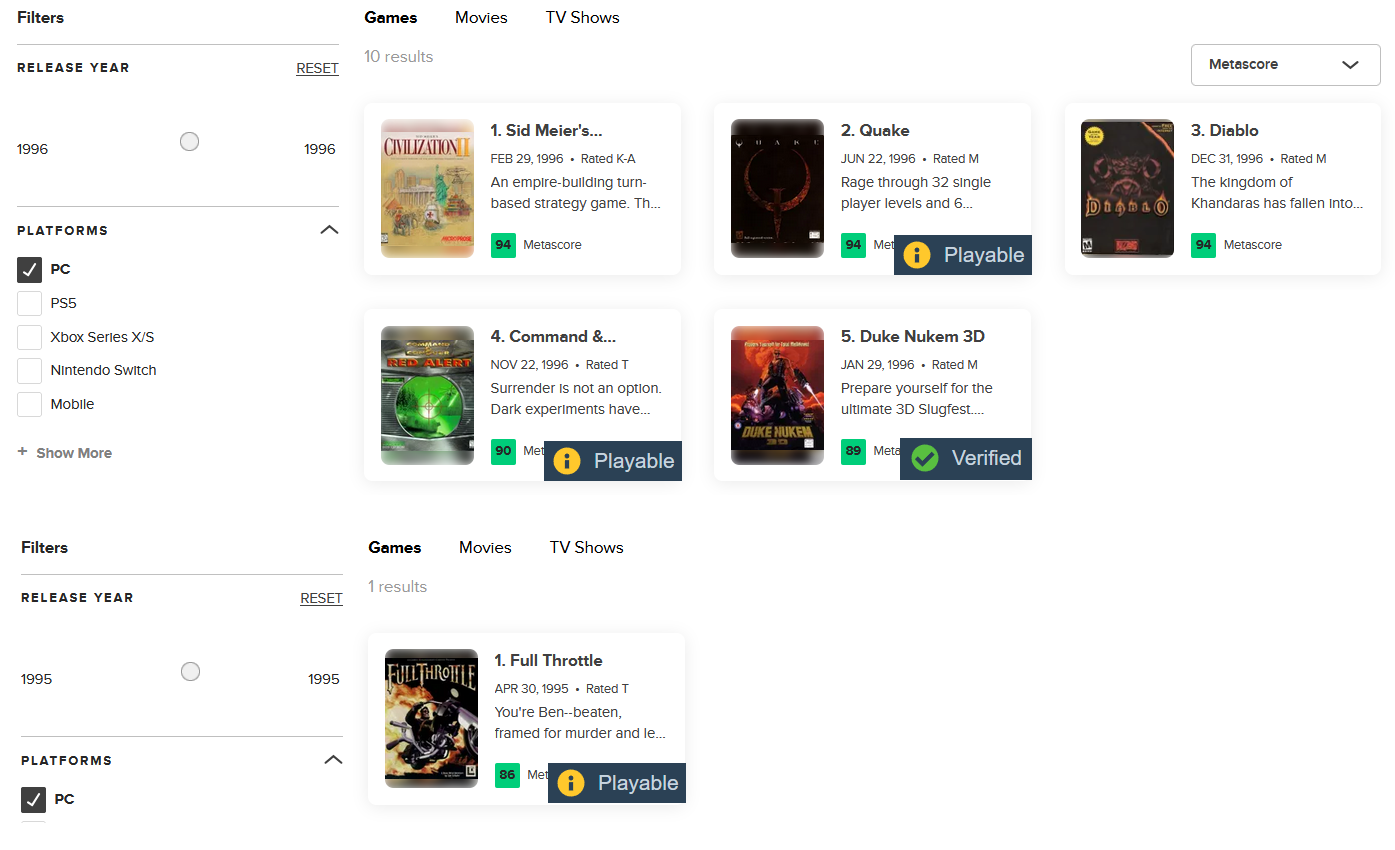Click the 1996 release year slider handle
This screenshot has height=850, width=1395.
click(x=189, y=142)
